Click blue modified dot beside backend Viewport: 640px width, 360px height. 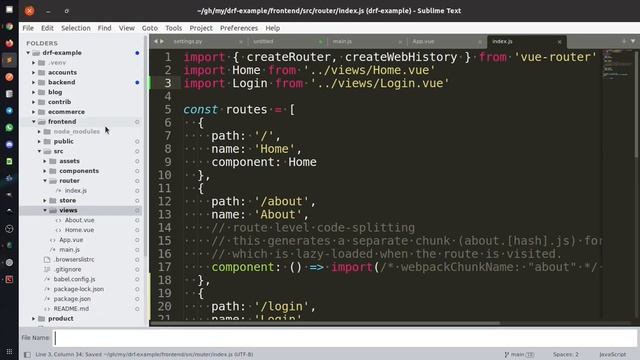137,82
